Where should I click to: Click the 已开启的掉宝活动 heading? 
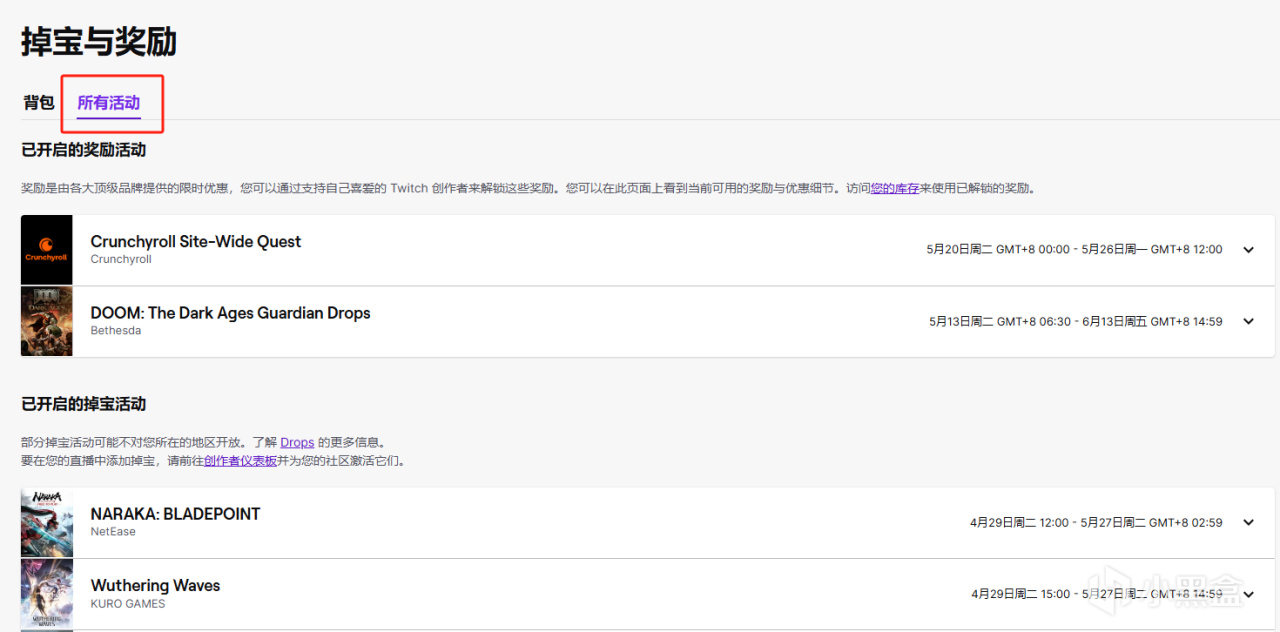[x=84, y=404]
